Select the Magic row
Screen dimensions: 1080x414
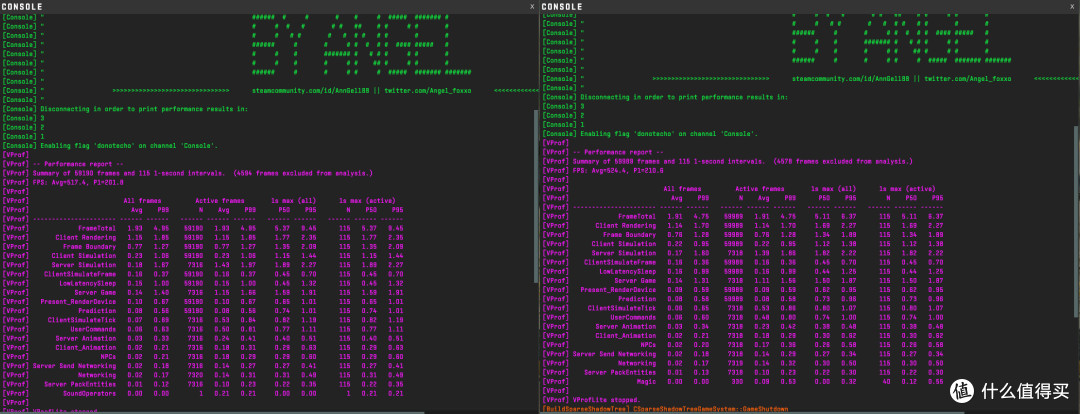pyautogui.click(x=744, y=381)
